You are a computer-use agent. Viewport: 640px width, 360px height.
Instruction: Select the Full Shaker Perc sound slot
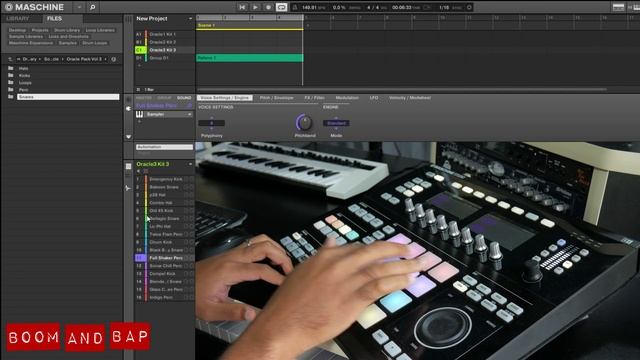pos(164,258)
